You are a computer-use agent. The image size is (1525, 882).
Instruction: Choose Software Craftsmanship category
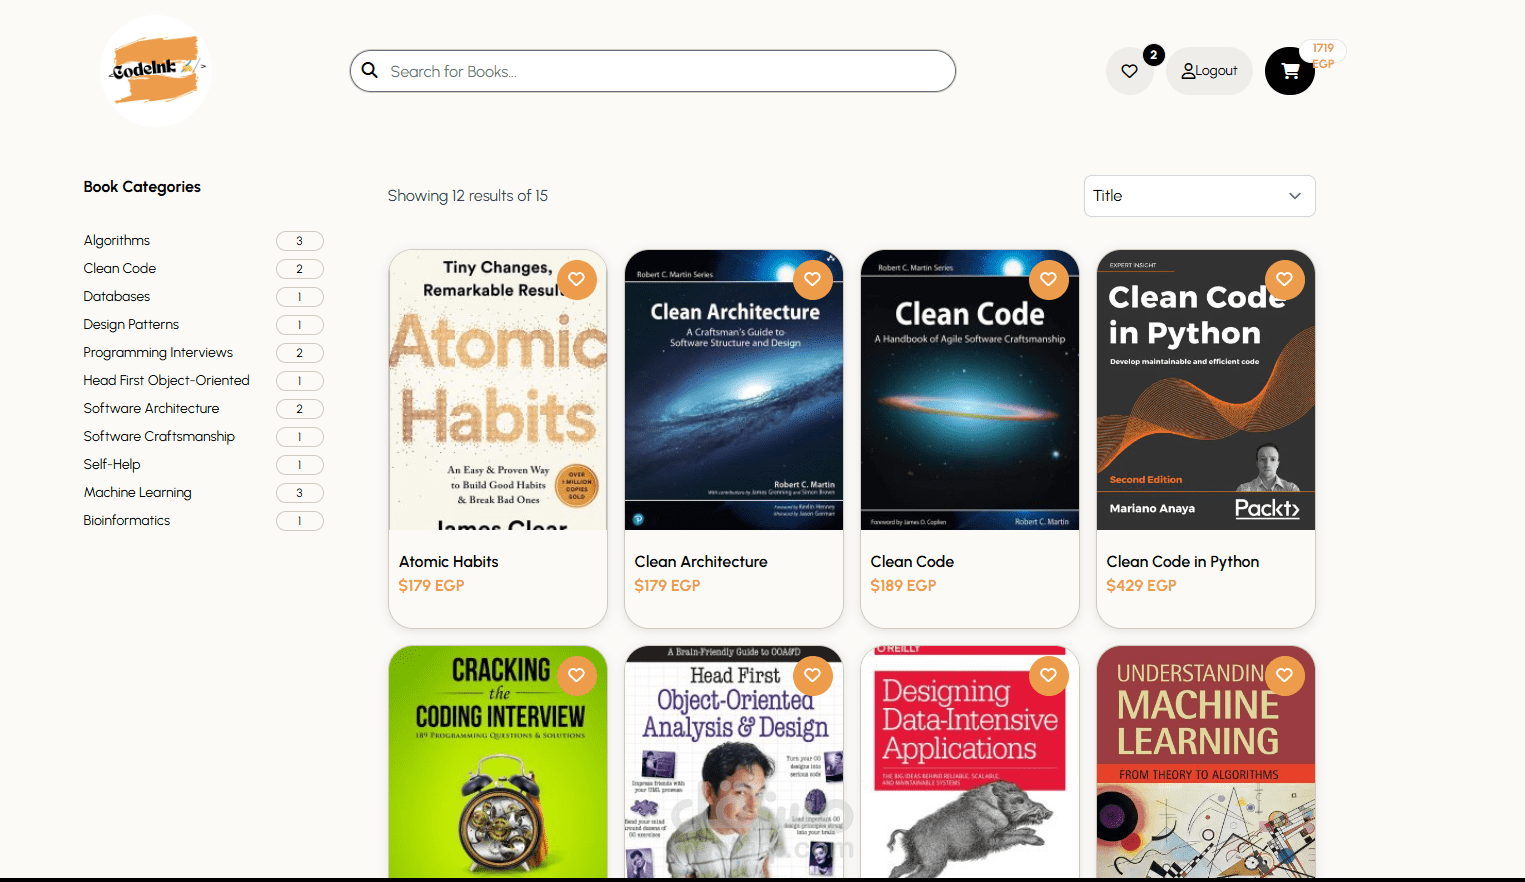click(159, 437)
